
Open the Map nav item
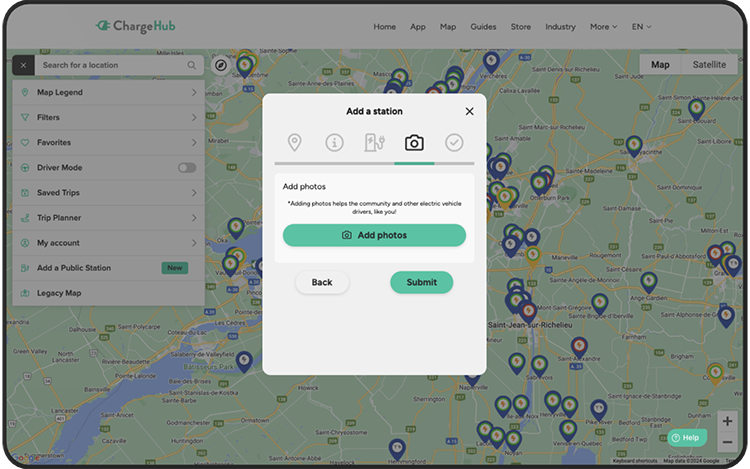448,27
